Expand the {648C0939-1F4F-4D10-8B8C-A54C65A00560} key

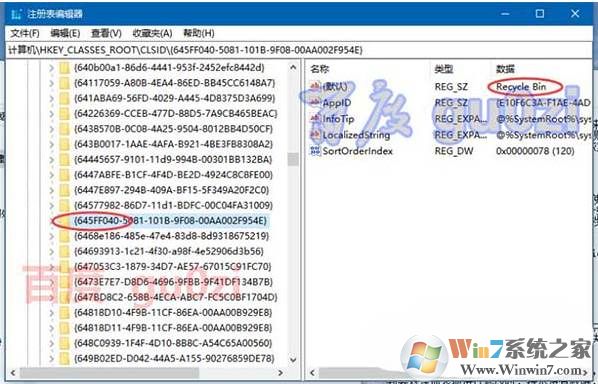pos(51,344)
